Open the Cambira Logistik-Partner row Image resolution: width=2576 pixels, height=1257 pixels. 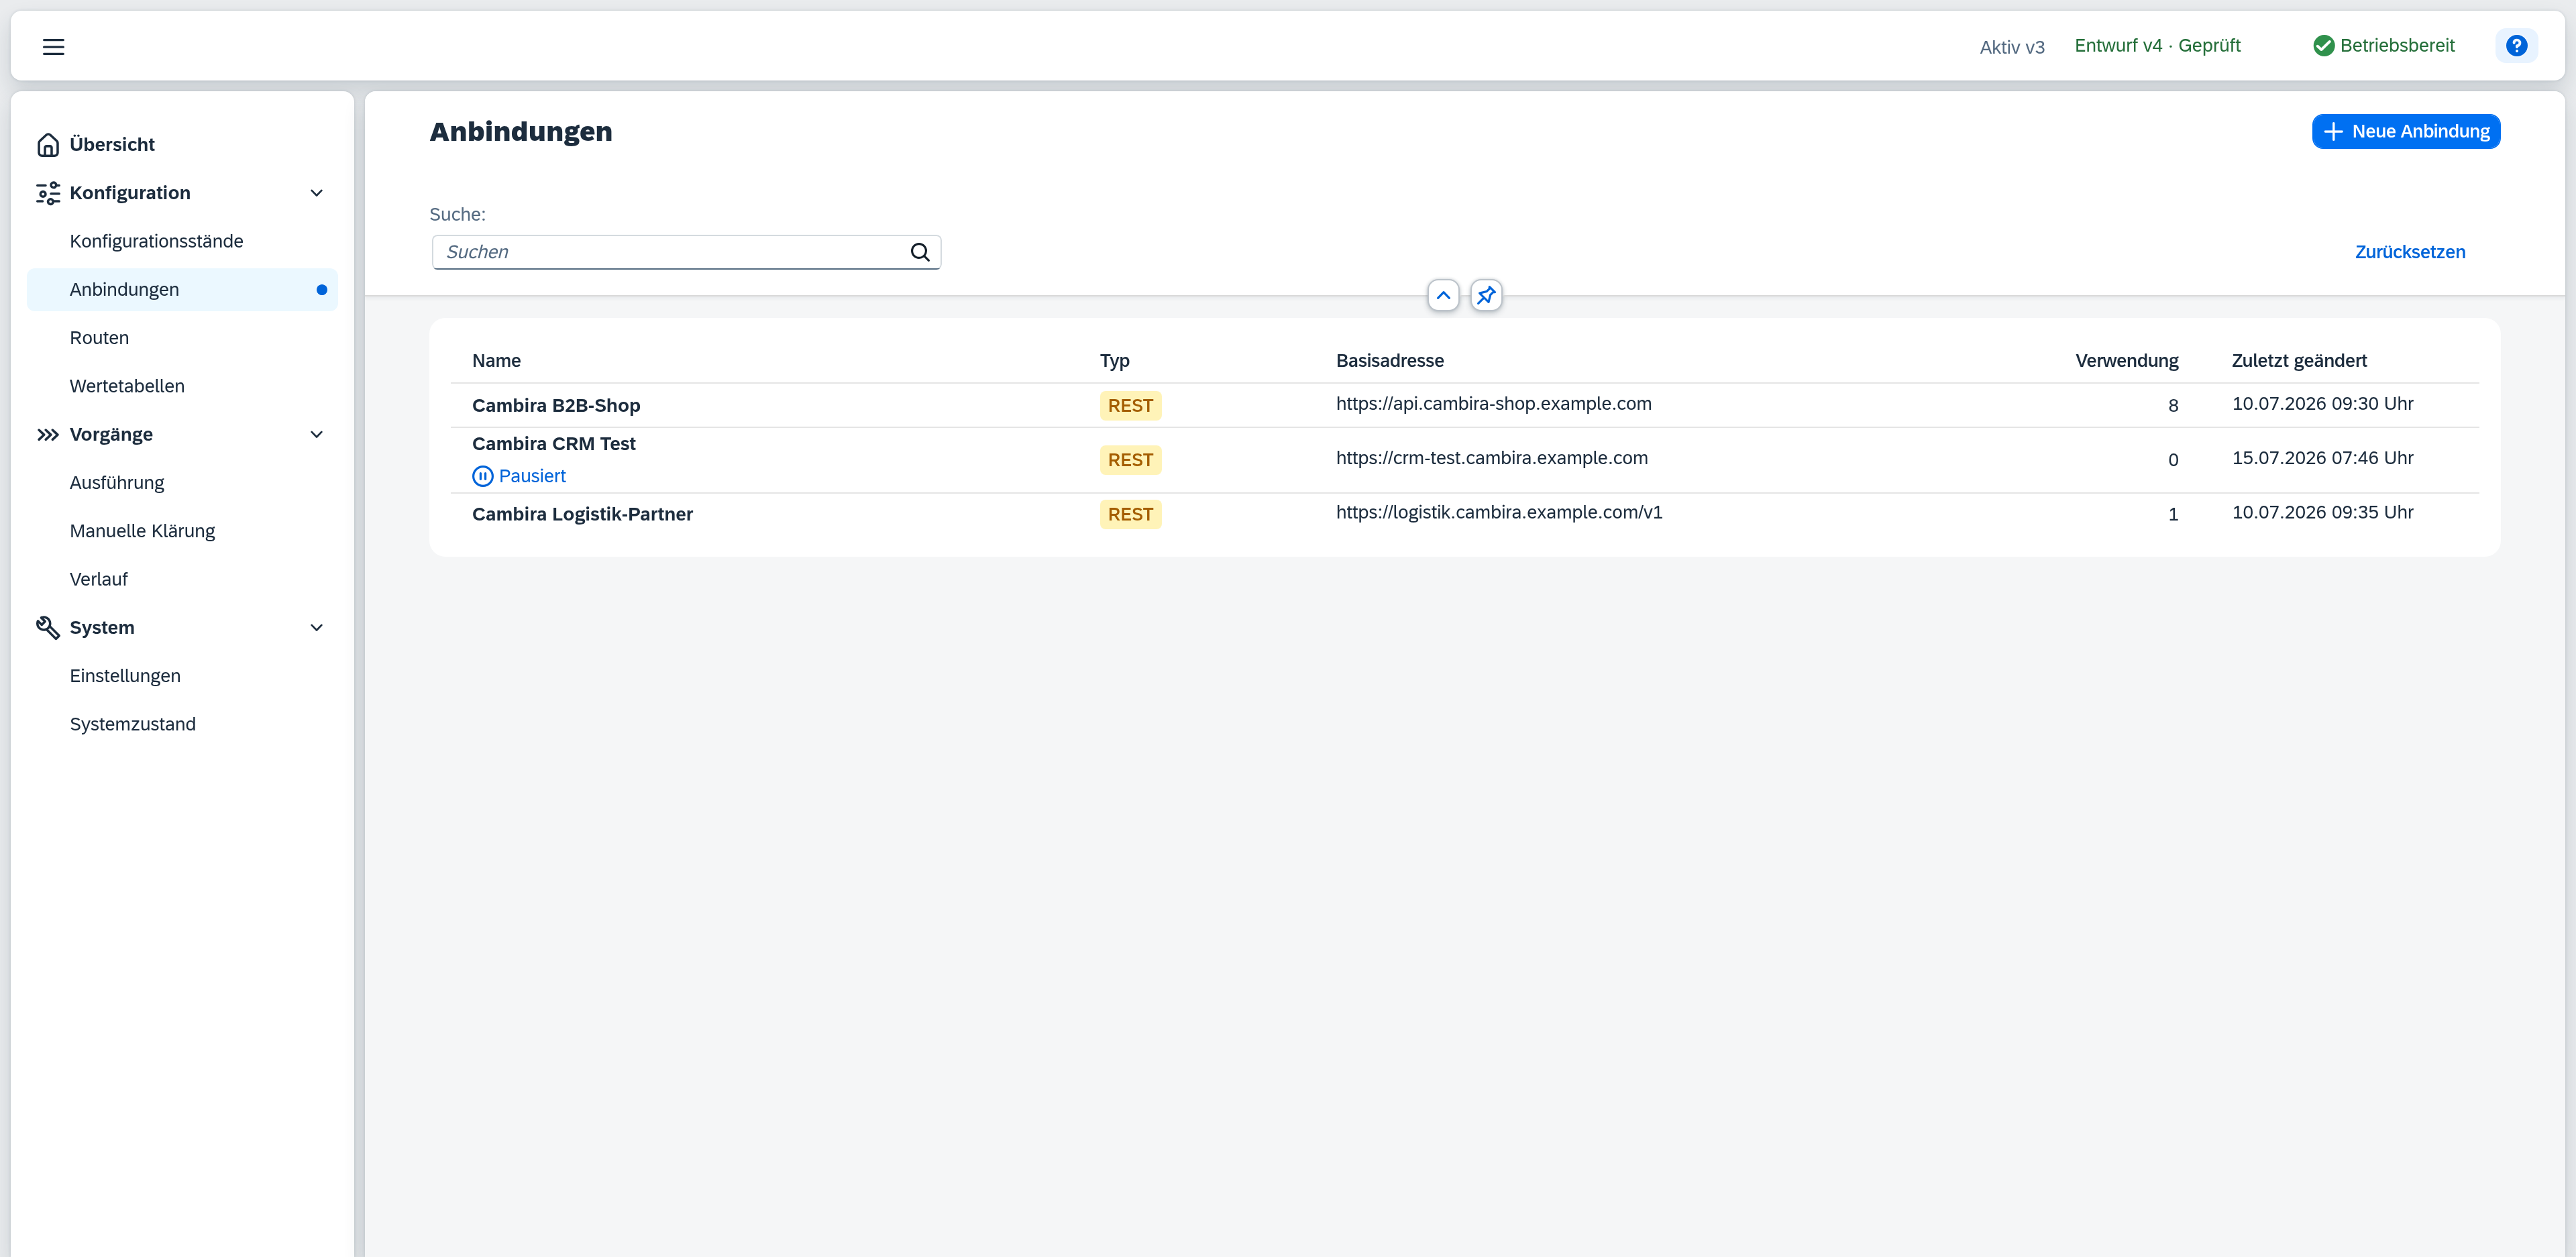[1464, 514]
